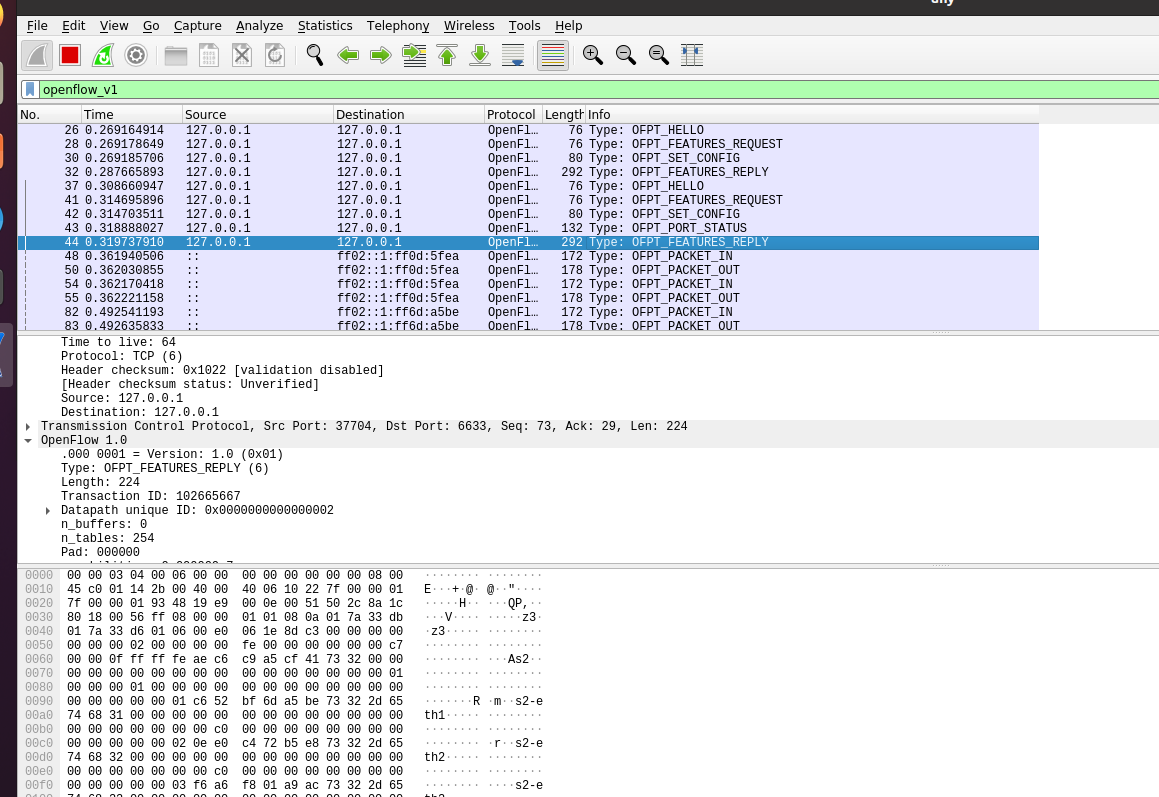The height and width of the screenshot is (797, 1159).
Task: Zoom in the packet text
Action: 593,55
